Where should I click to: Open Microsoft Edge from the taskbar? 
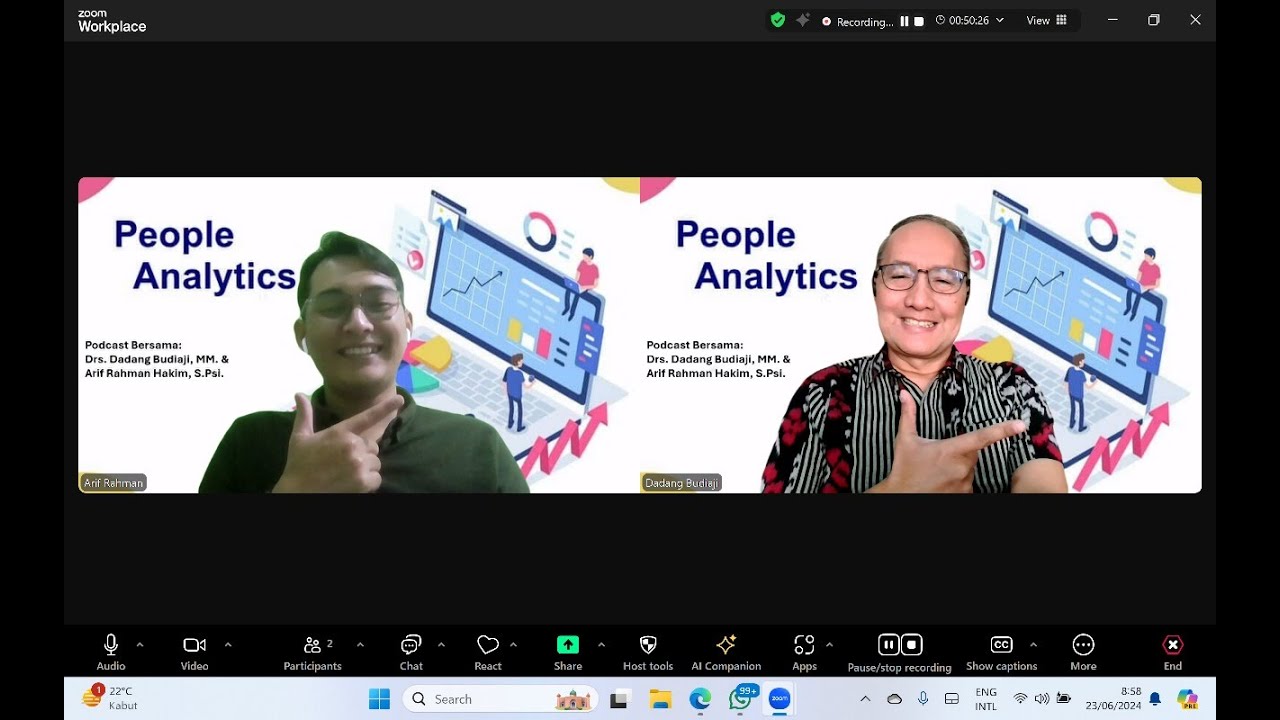click(700, 699)
